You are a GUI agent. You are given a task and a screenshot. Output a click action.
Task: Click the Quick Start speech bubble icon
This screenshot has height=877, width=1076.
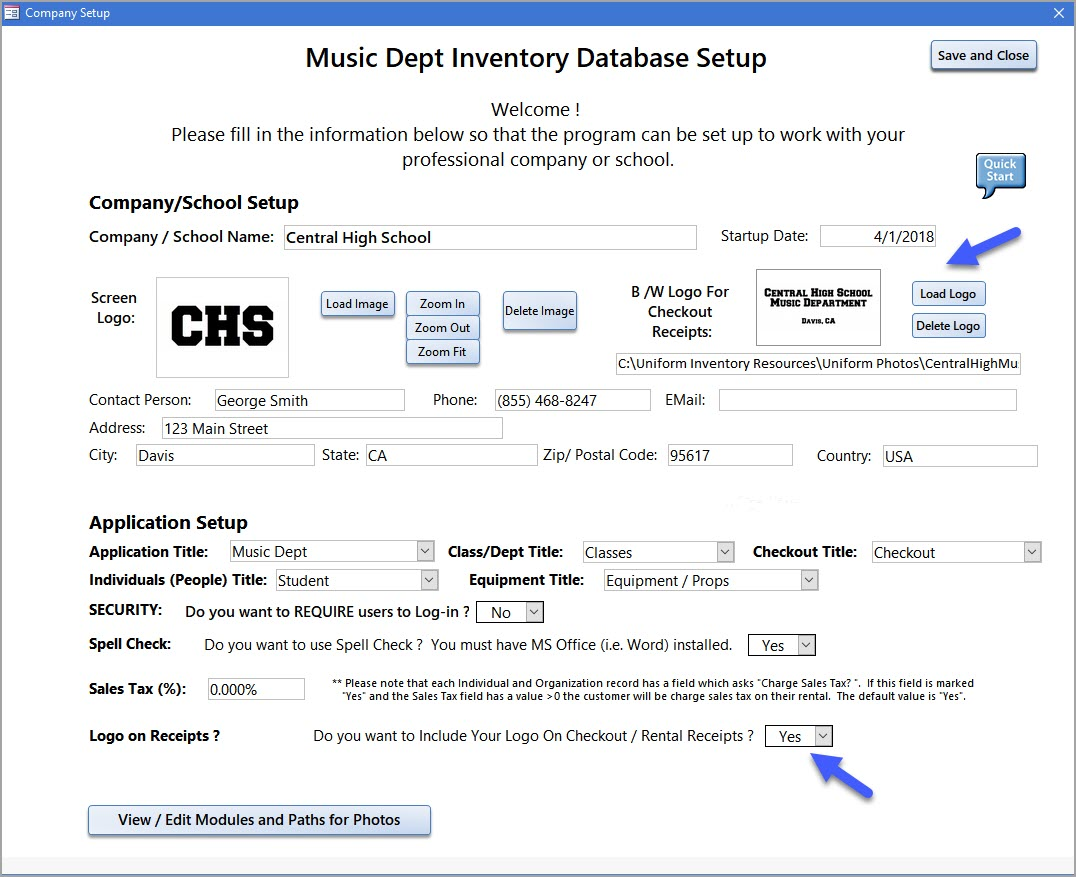click(x=1000, y=174)
